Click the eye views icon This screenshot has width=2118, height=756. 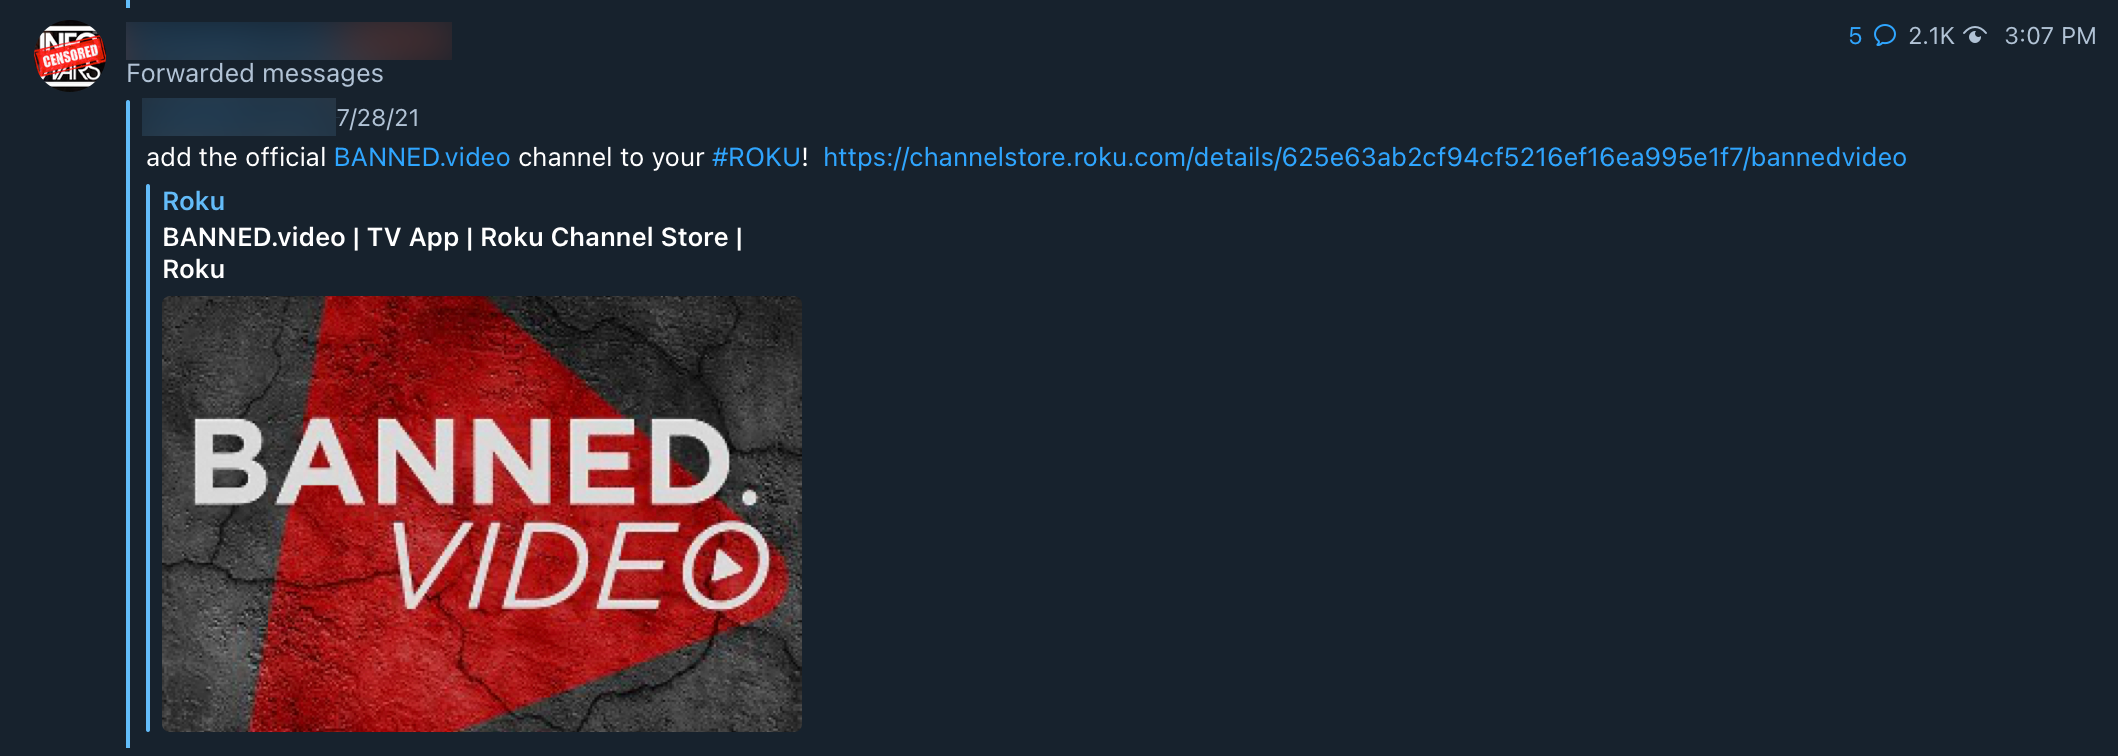click(1975, 36)
